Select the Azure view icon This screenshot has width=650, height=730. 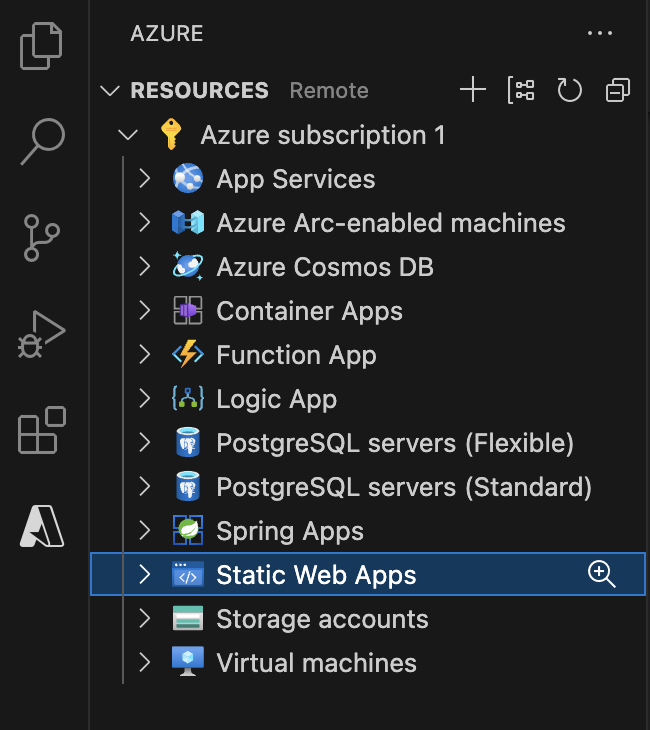point(42,527)
